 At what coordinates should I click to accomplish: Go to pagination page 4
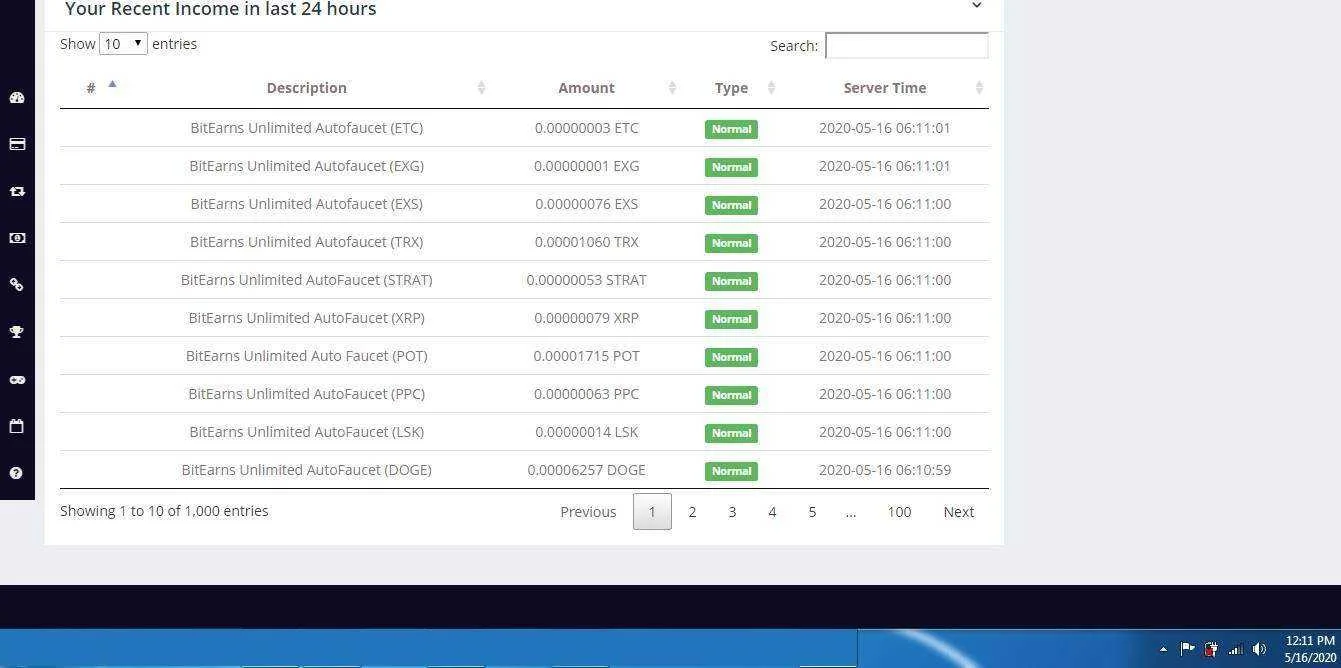772,512
